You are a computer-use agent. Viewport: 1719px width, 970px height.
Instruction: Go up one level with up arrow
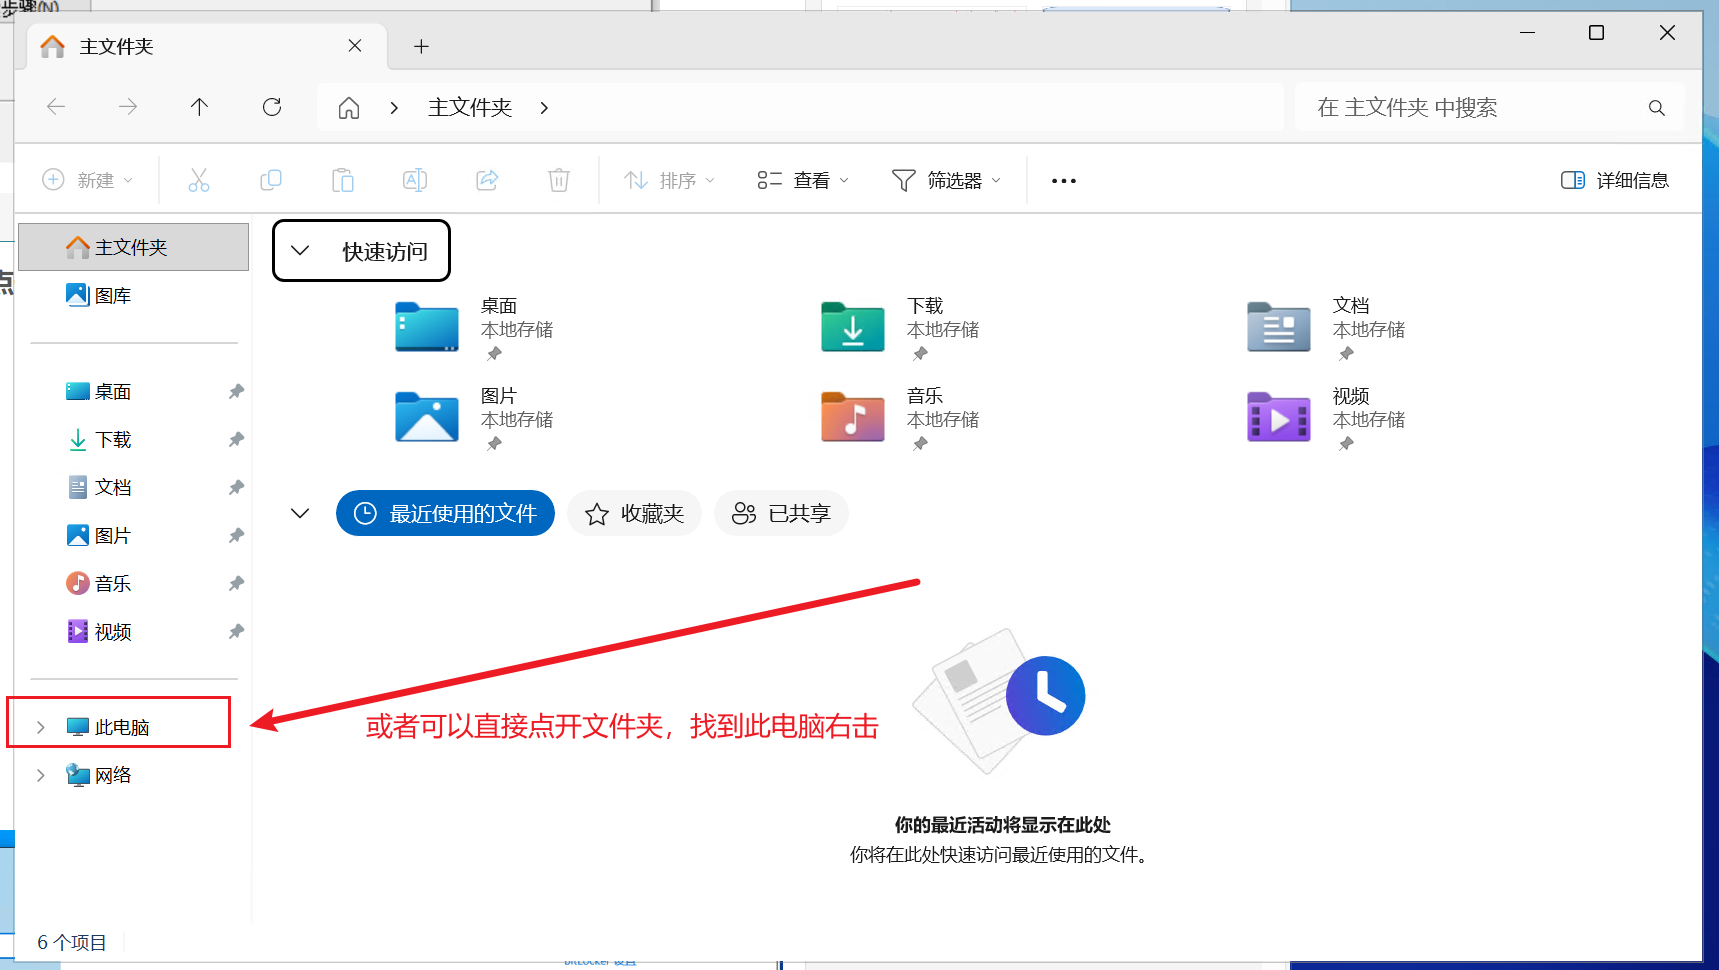pyautogui.click(x=200, y=107)
